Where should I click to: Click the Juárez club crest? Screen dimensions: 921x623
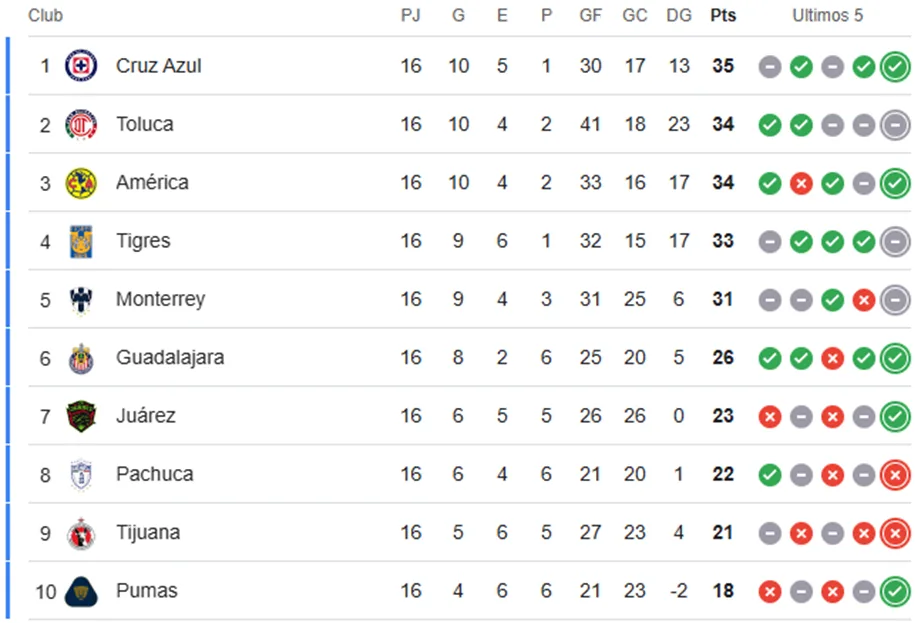point(81,416)
